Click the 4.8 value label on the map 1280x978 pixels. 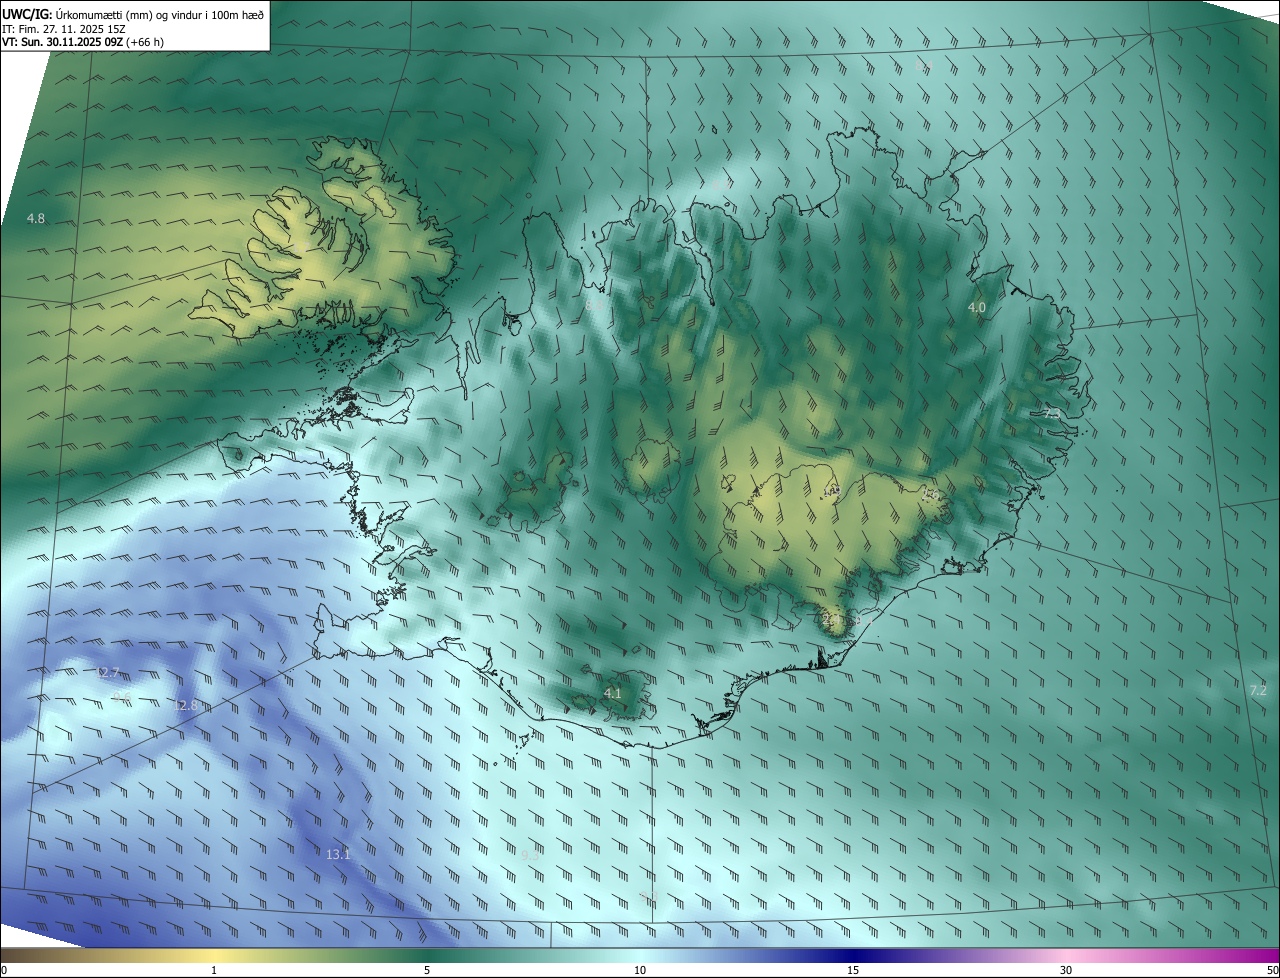[36, 218]
